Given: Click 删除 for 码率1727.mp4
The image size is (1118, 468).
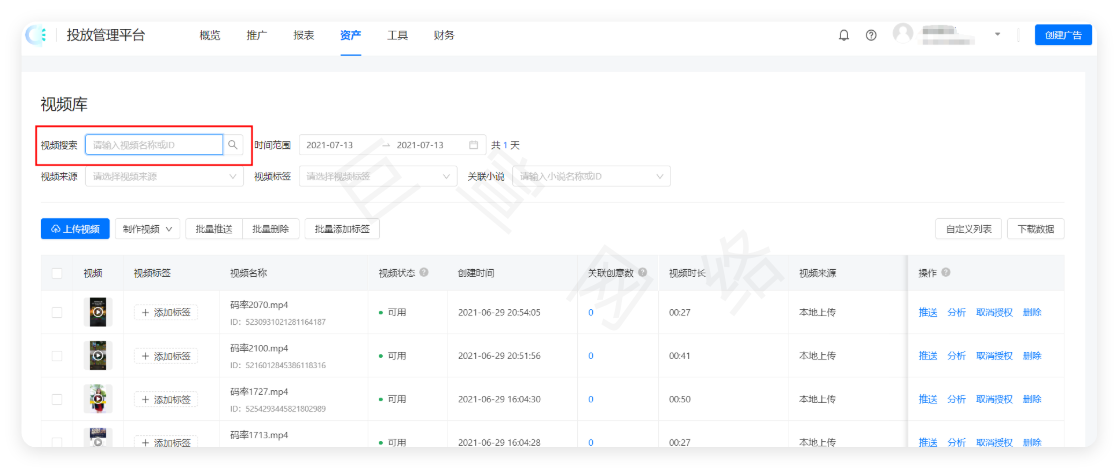Looking at the screenshot, I should coord(1032,400).
